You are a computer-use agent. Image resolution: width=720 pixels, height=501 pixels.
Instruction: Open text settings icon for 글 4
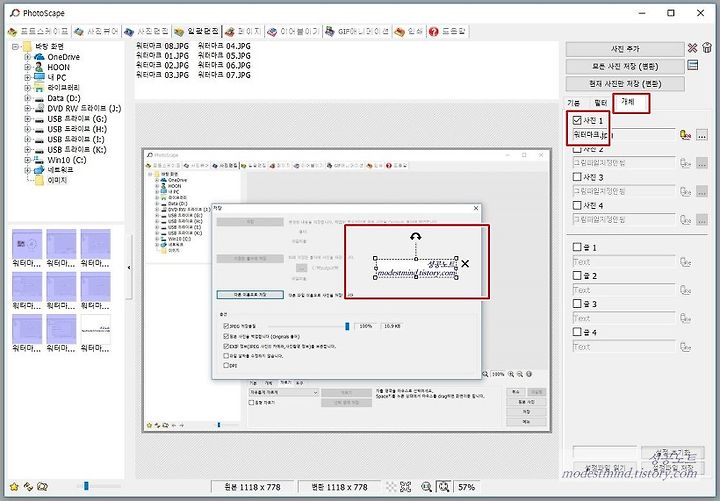[x=685, y=347]
